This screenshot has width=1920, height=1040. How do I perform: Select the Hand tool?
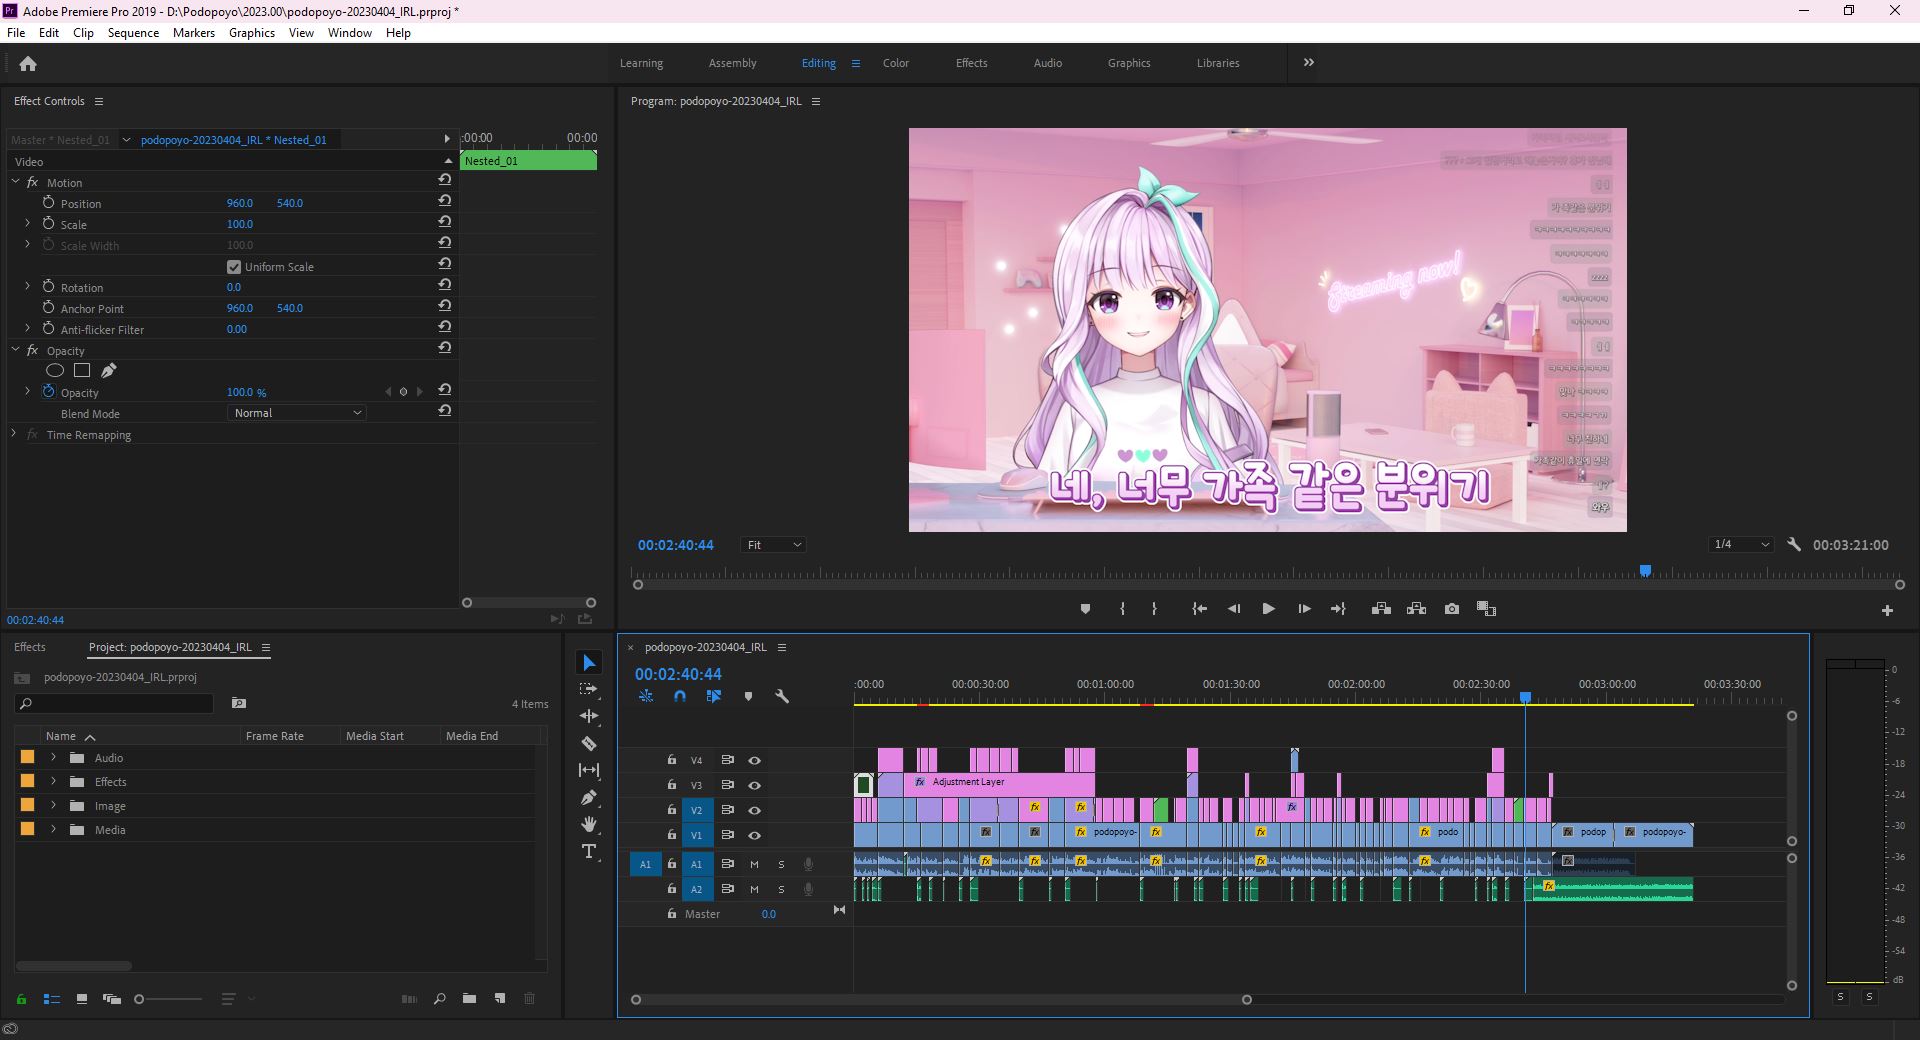pos(589,824)
